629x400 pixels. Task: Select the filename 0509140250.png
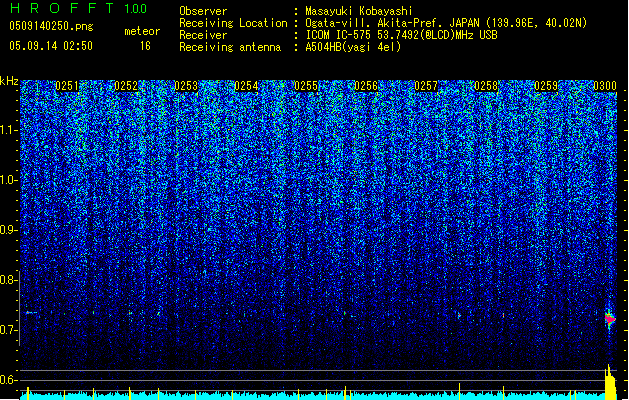pos(51,26)
